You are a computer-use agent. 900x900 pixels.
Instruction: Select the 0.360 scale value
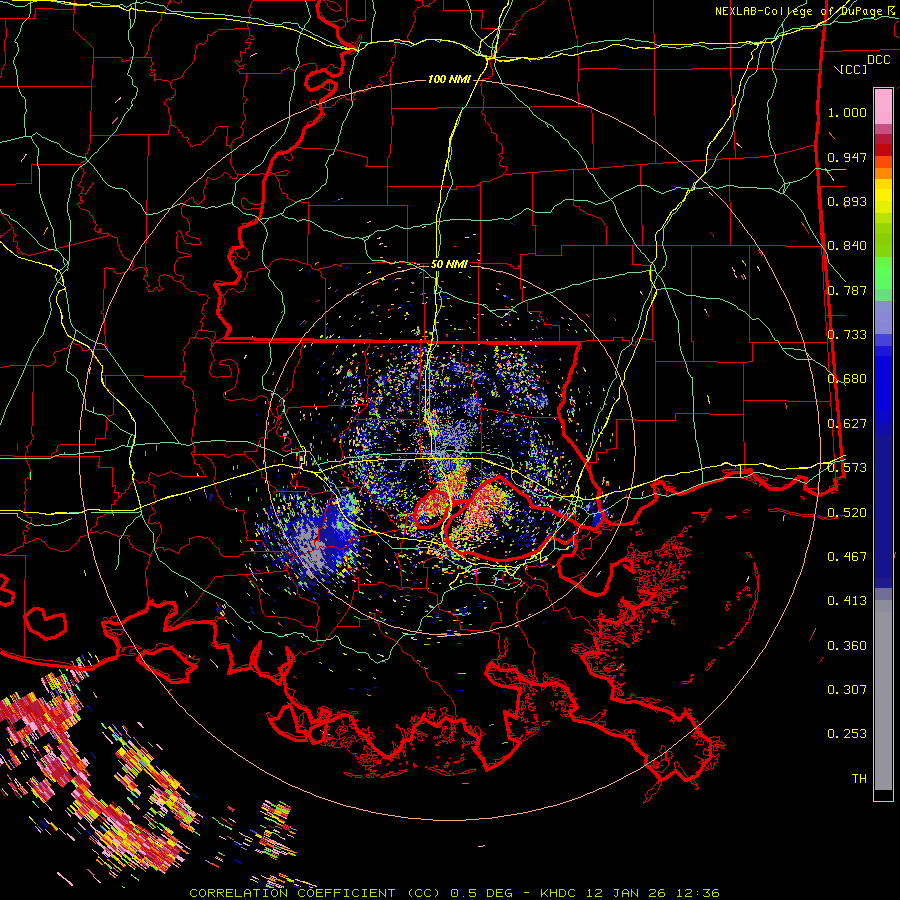847,646
